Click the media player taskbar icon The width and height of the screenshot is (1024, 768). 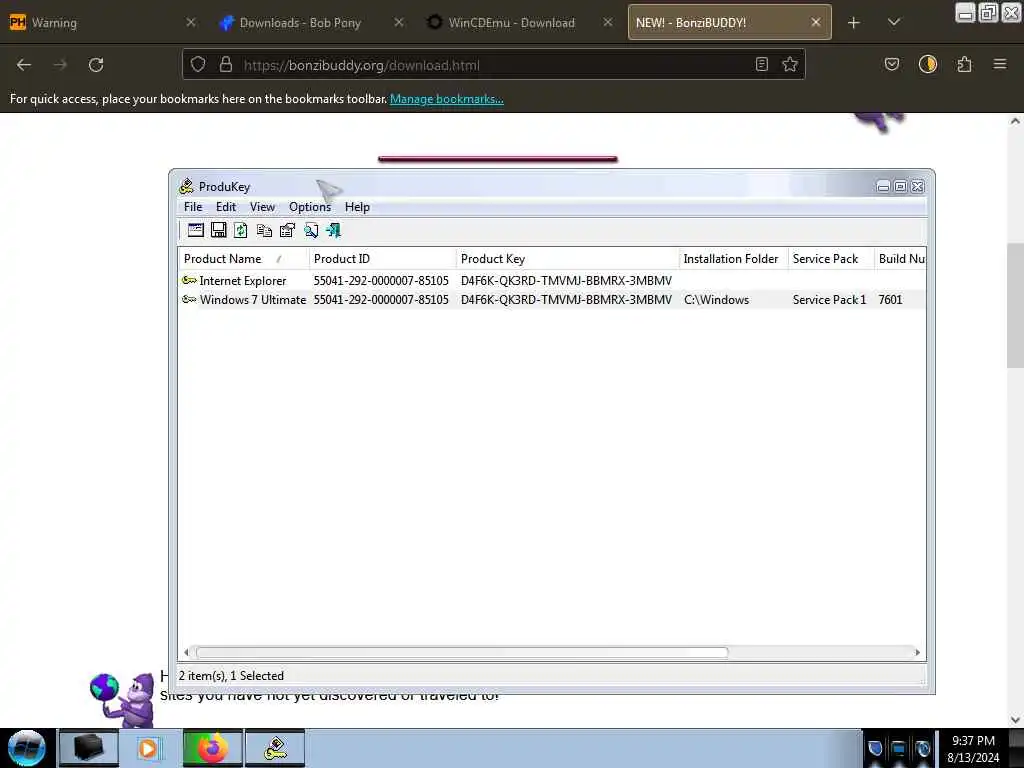(x=150, y=748)
